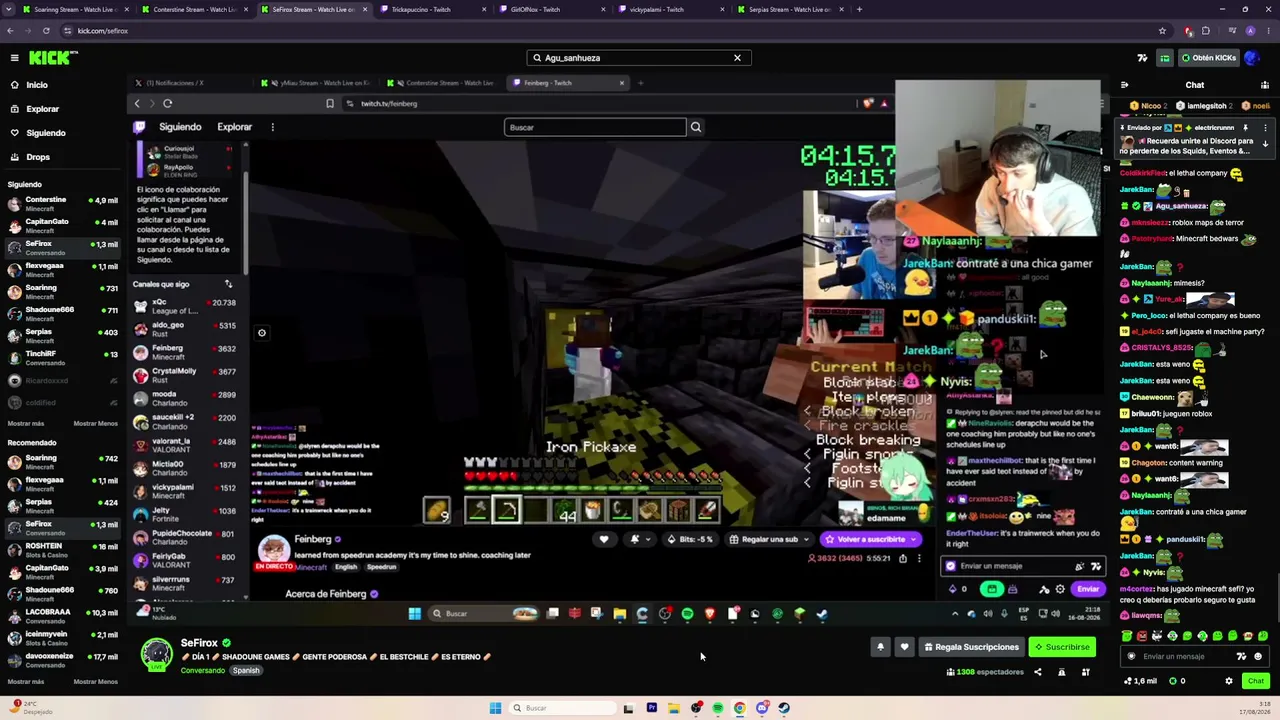Screen dimensions: 1280x720
Task: Click the Obtén KICKs button
Action: [x=1208, y=58]
